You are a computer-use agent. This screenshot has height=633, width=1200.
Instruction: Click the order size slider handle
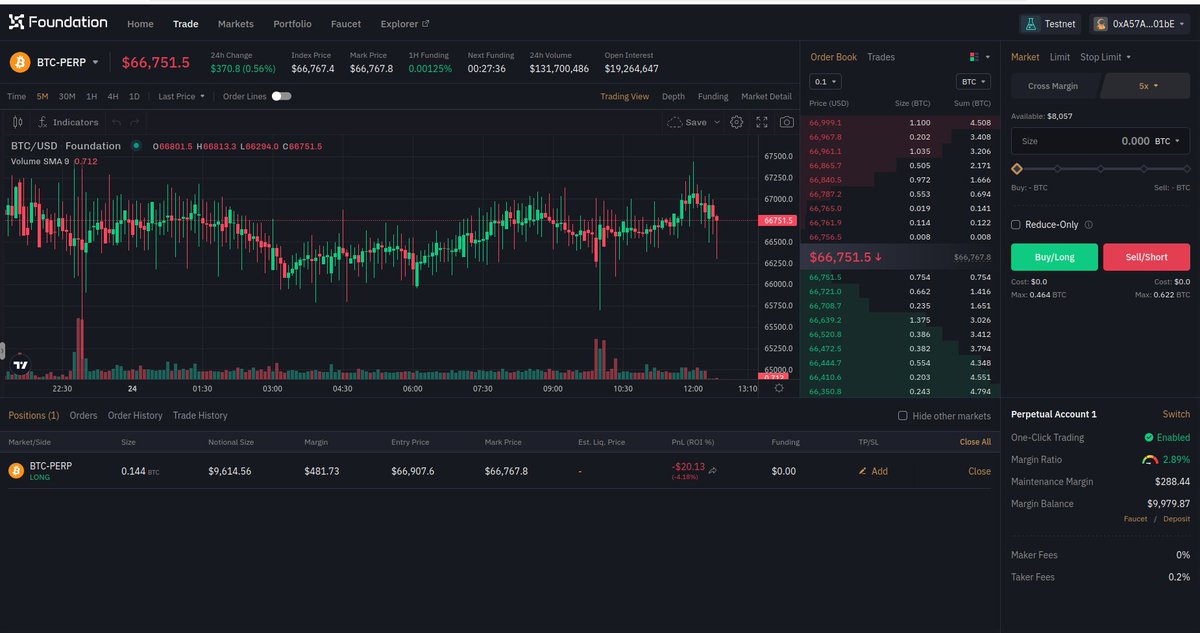pos(1017,169)
